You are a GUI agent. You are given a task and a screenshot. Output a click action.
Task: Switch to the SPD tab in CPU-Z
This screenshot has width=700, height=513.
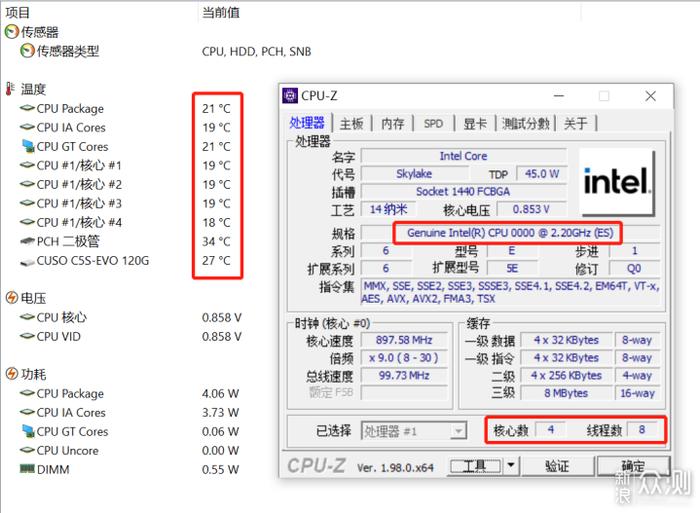[x=433, y=124]
